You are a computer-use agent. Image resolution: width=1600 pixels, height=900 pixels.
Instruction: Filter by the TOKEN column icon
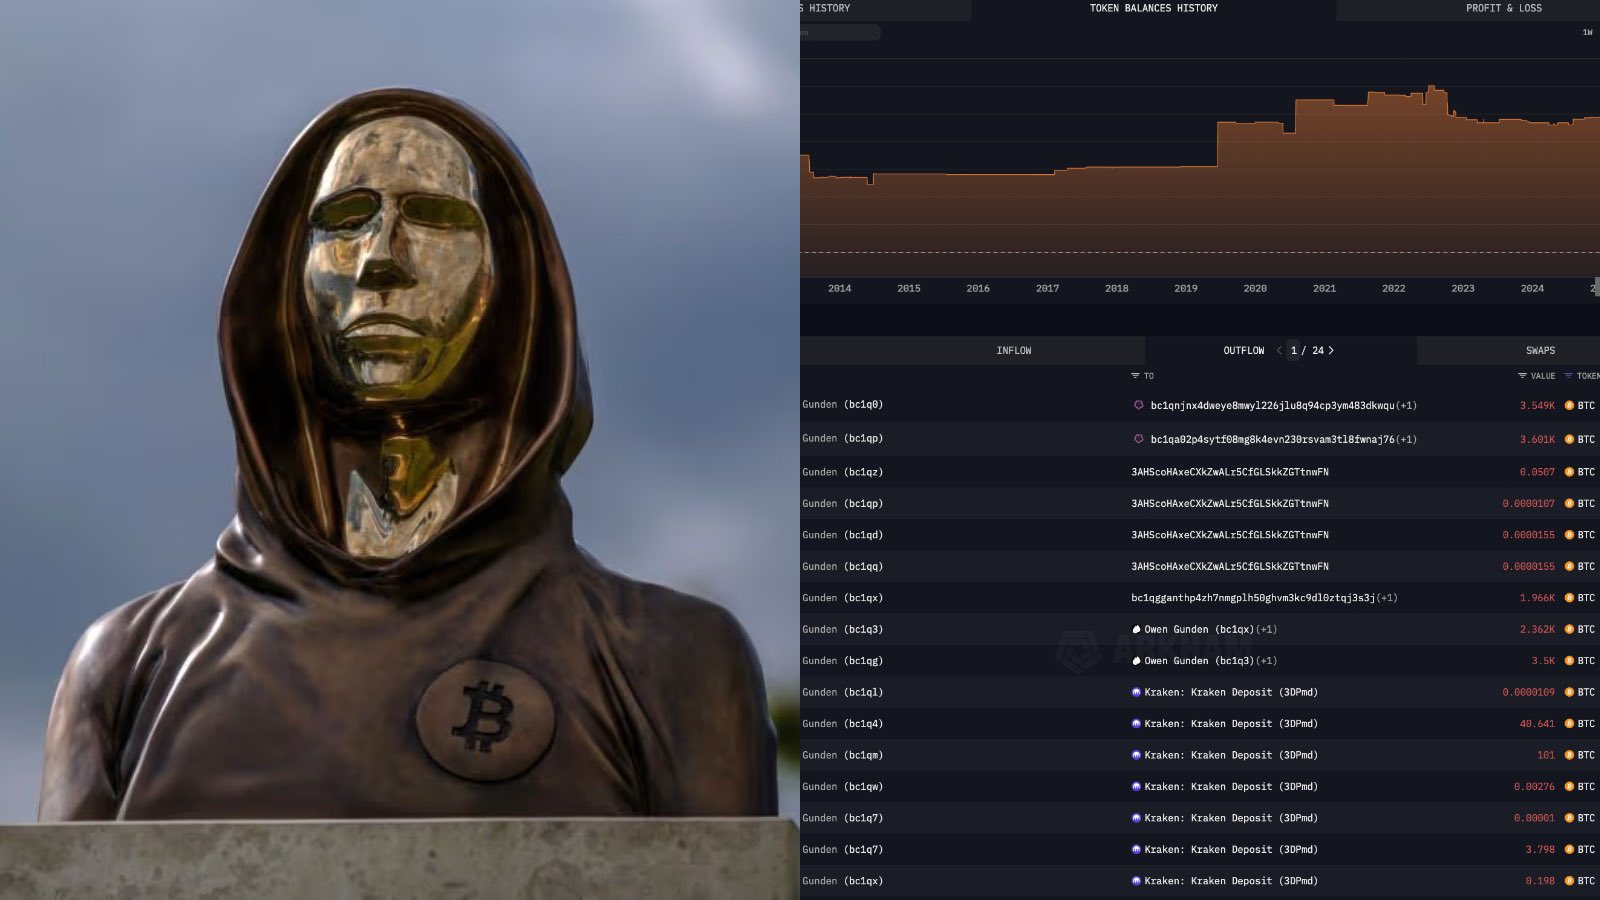(x=1568, y=376)
